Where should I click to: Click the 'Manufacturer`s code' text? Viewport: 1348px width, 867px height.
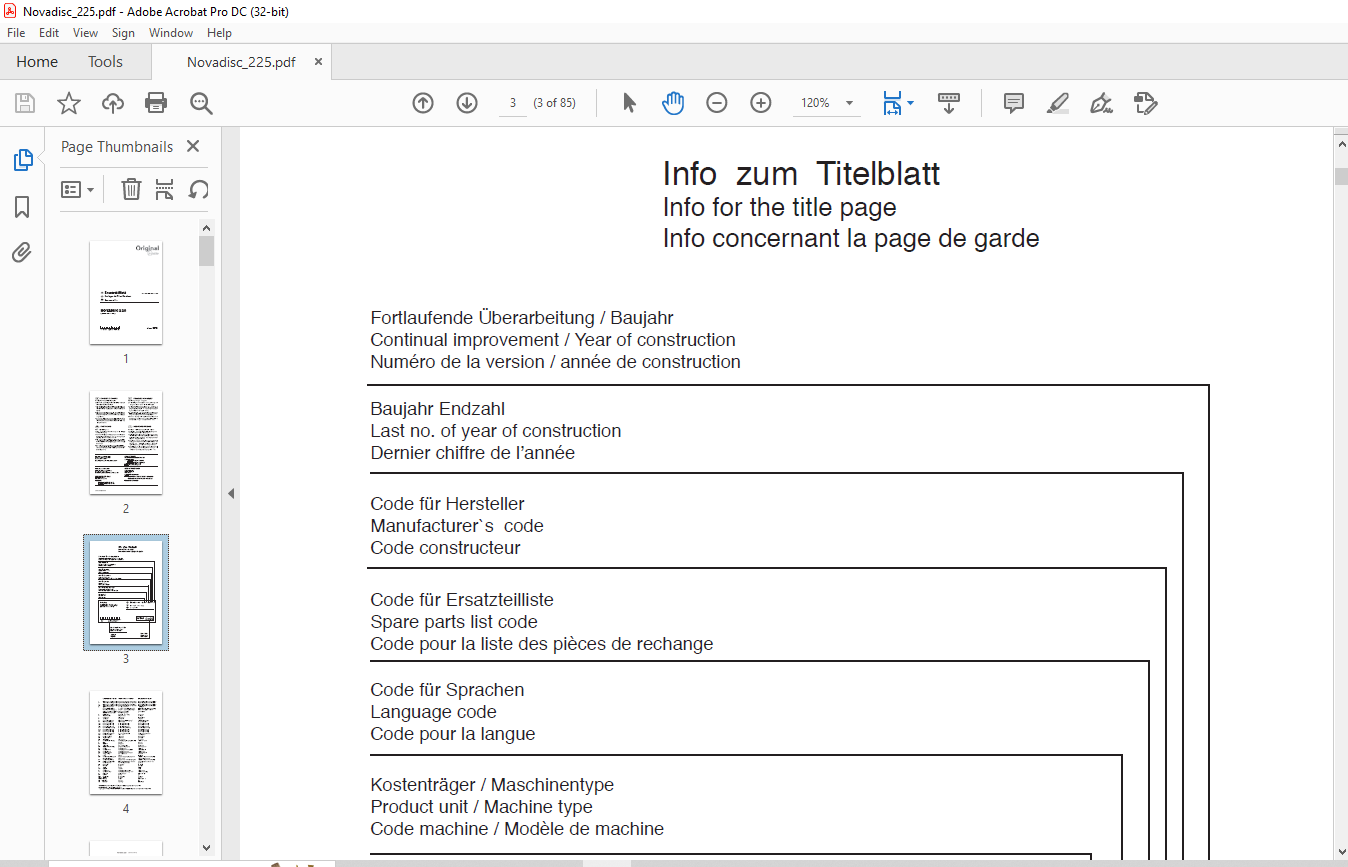[x=457, y=526]
